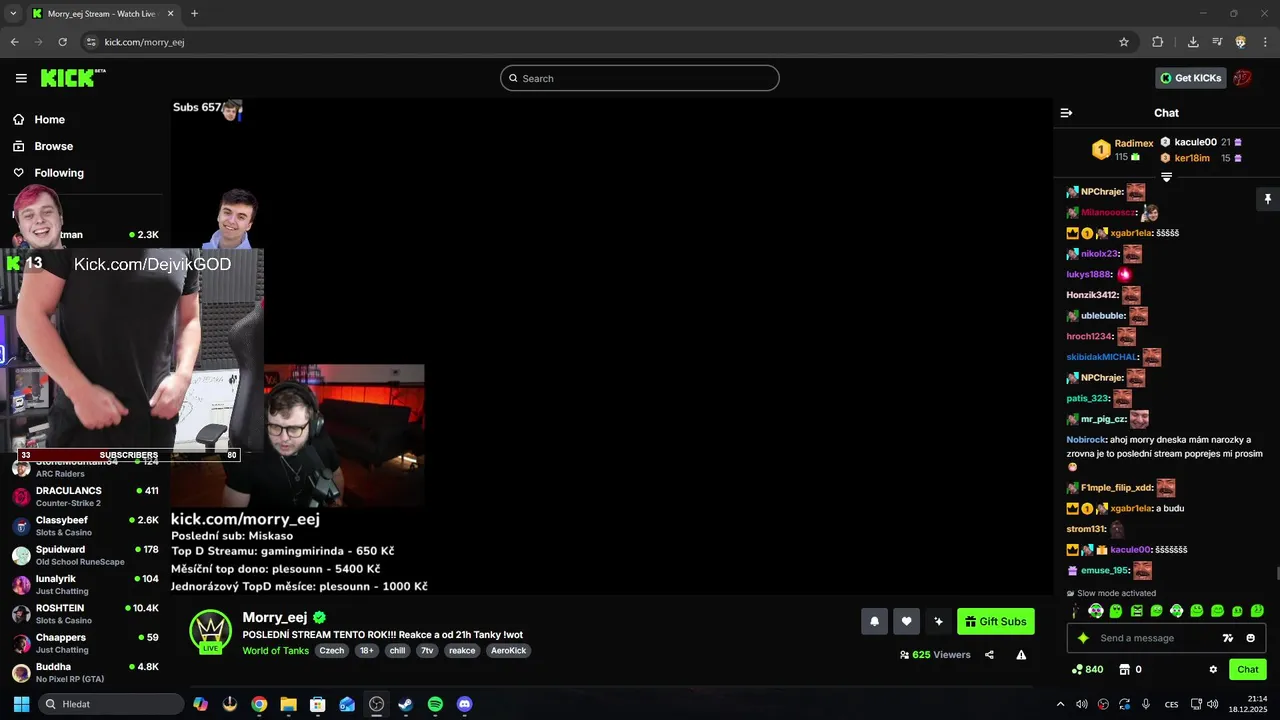1280x720 pixels.
Task: Bookmark this page with star icon
Action: click(1124, 42)
